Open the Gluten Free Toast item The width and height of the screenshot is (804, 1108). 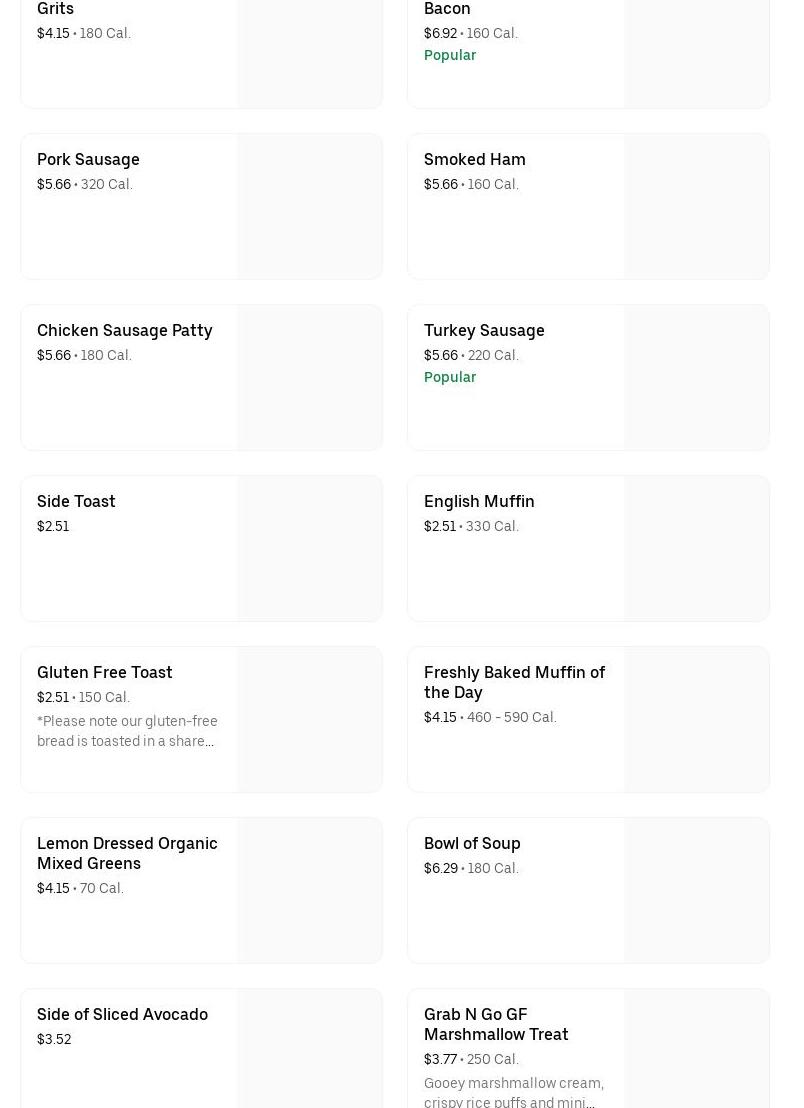[x=104, y=672]
